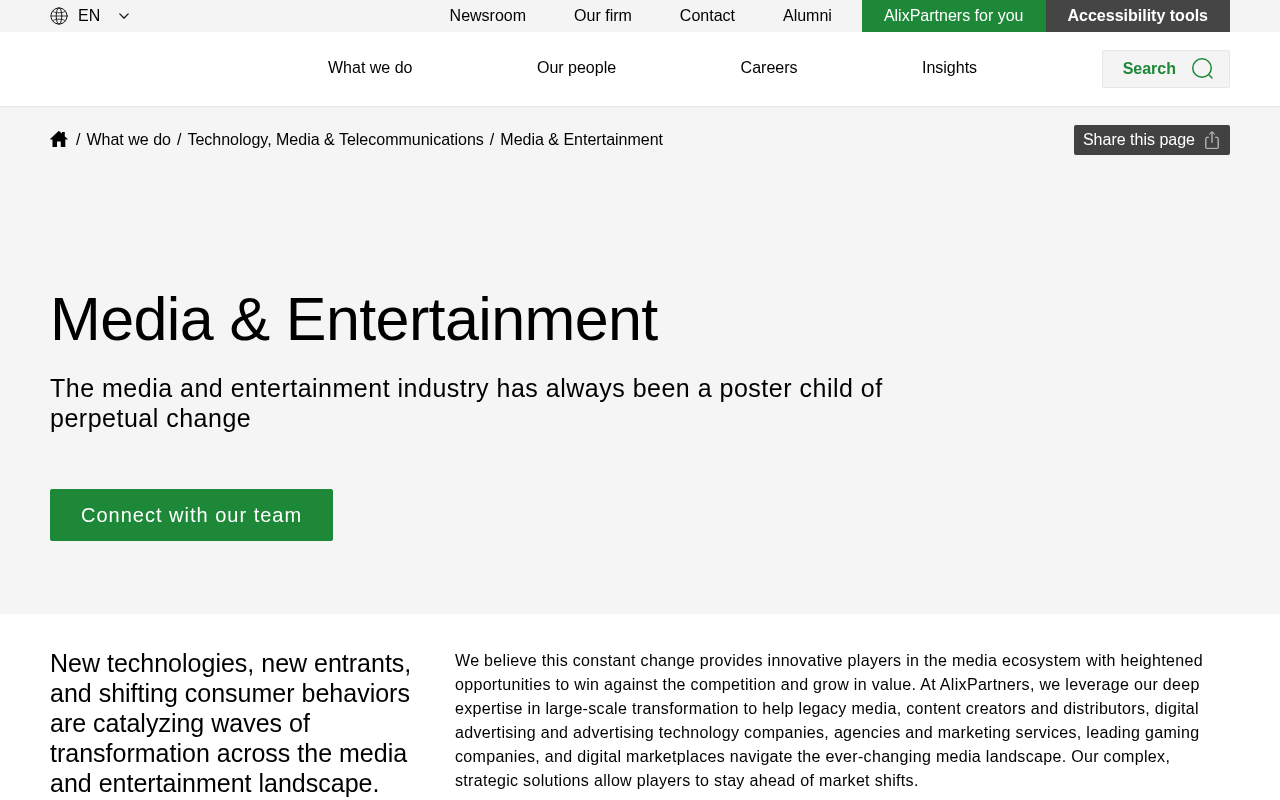This screenshot has height=800, width=1280.
Task: Visit the Alumni page
Action: click(x=807, y=16)
